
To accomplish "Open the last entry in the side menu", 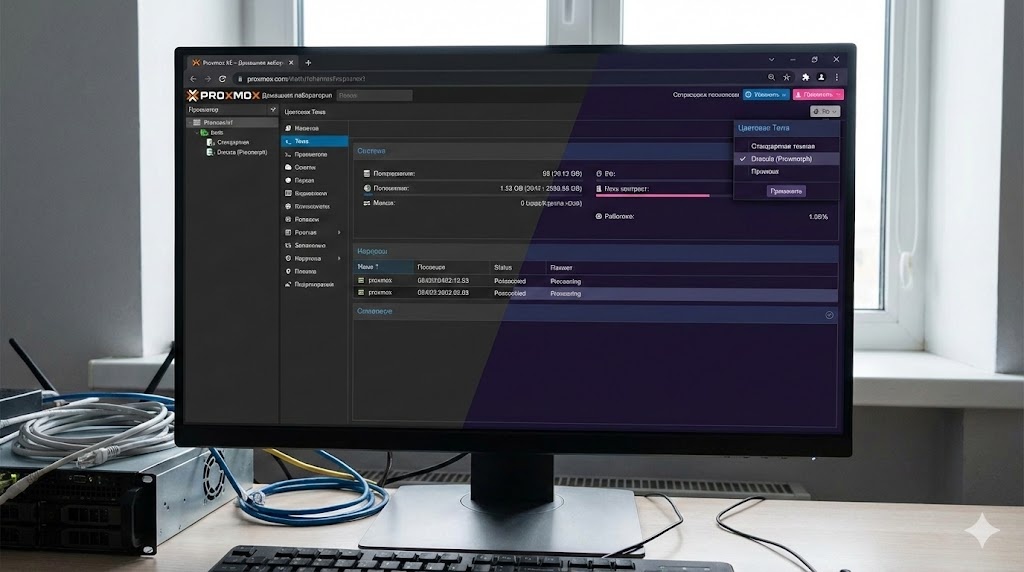I will tap(314, 285).
